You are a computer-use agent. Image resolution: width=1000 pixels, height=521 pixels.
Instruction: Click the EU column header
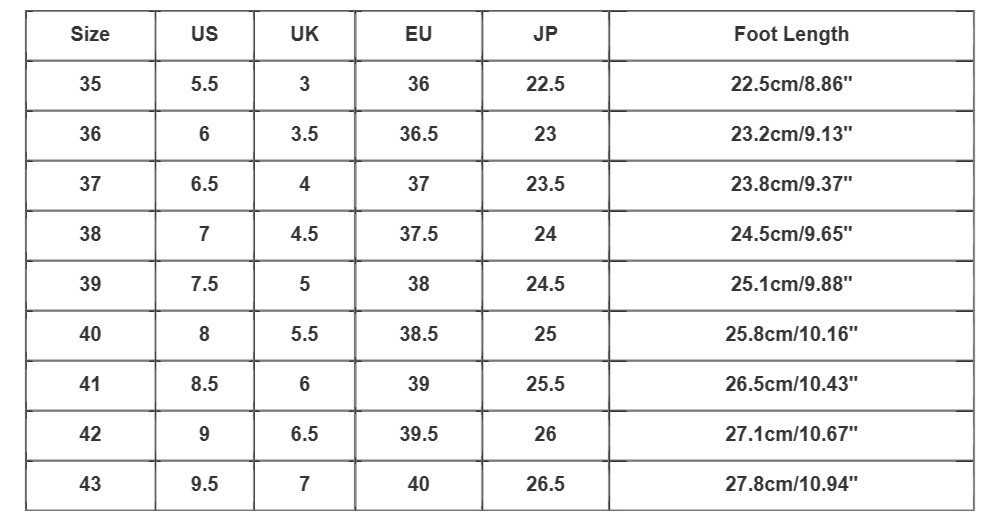click(x=418, y=36)
